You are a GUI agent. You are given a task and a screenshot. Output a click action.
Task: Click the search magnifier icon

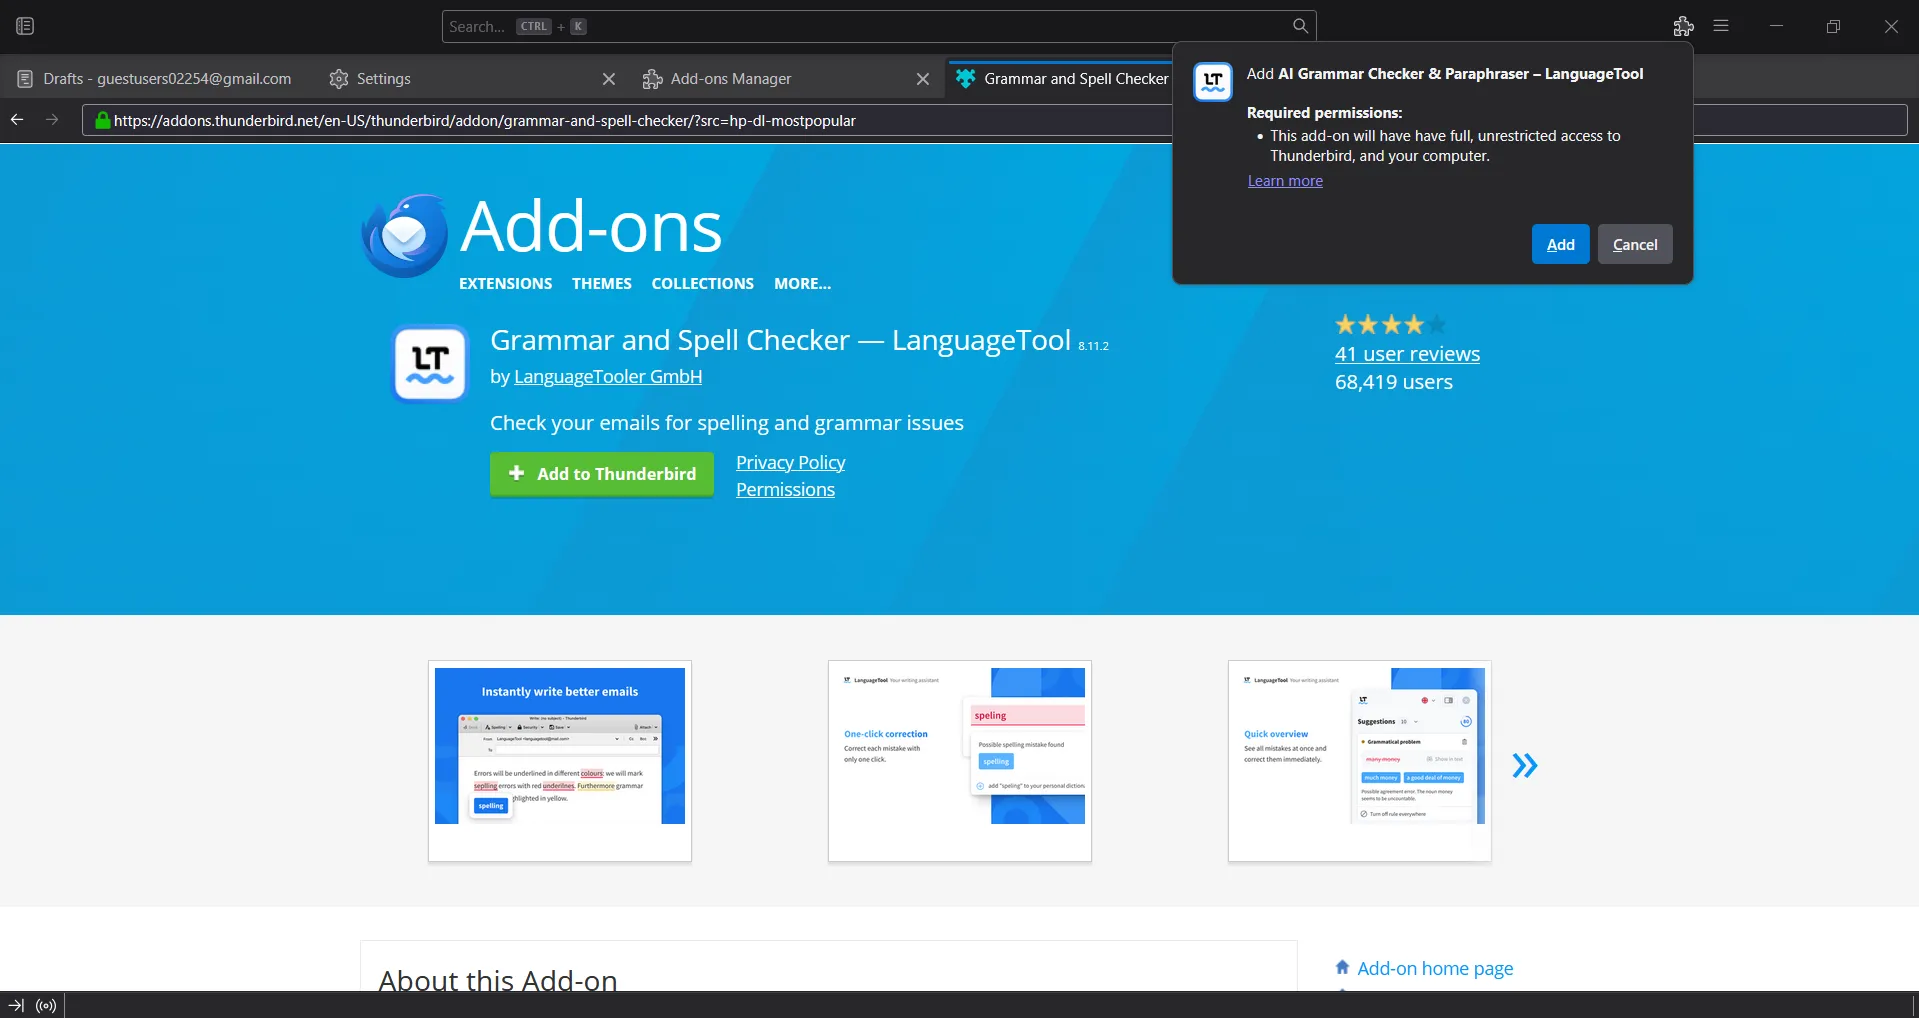tap(1299, 26)
